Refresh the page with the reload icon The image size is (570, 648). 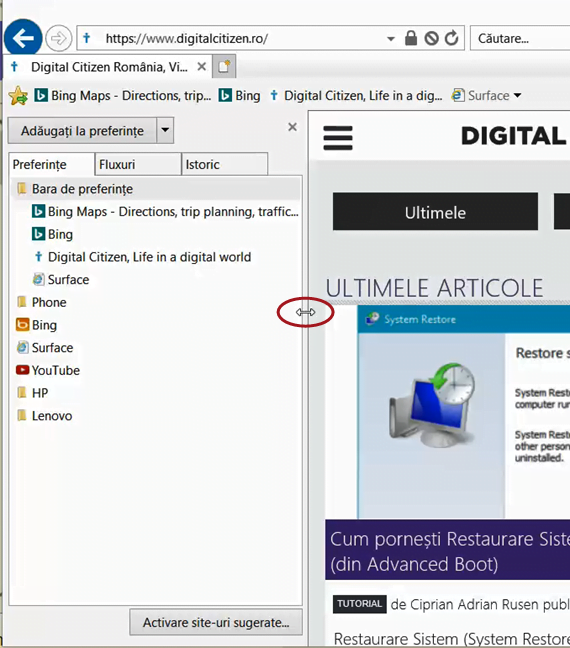coord(451,38)
